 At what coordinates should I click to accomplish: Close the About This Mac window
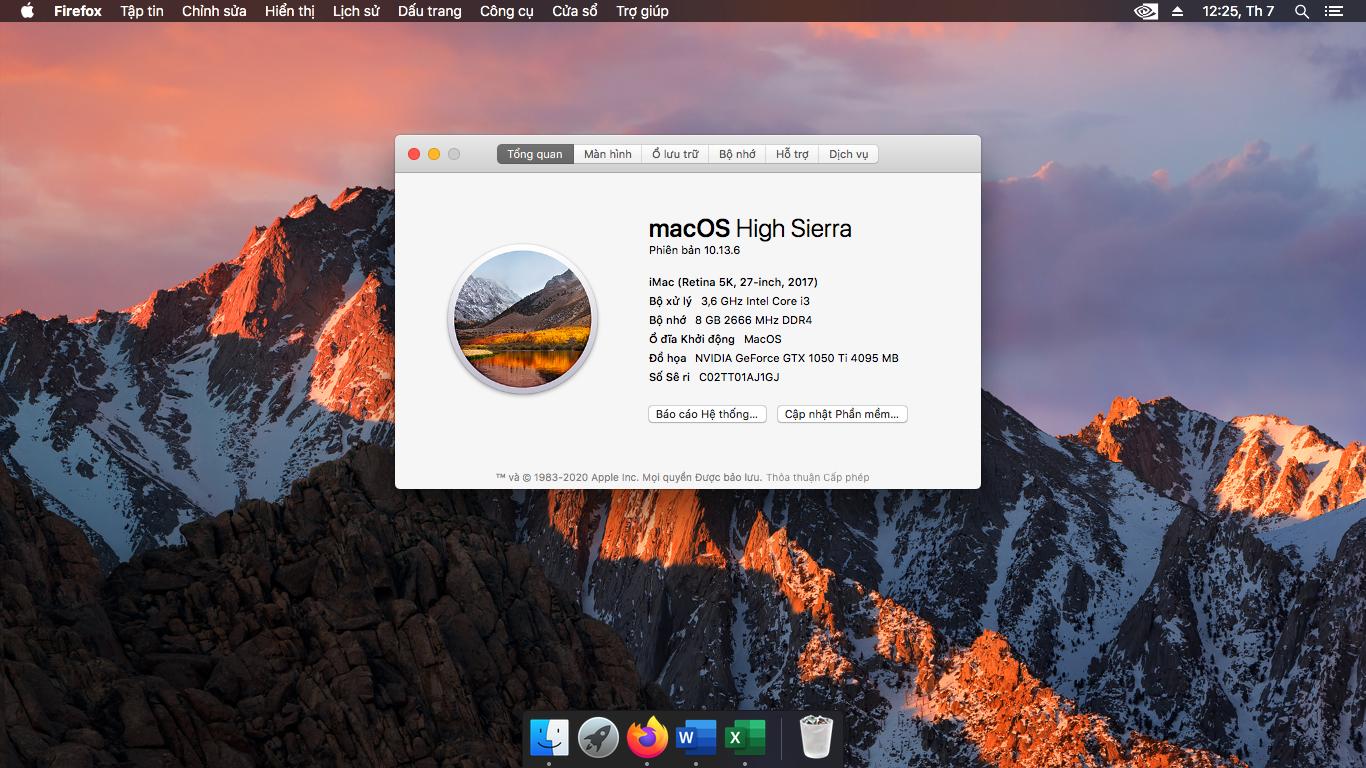(x=414, y=154)
